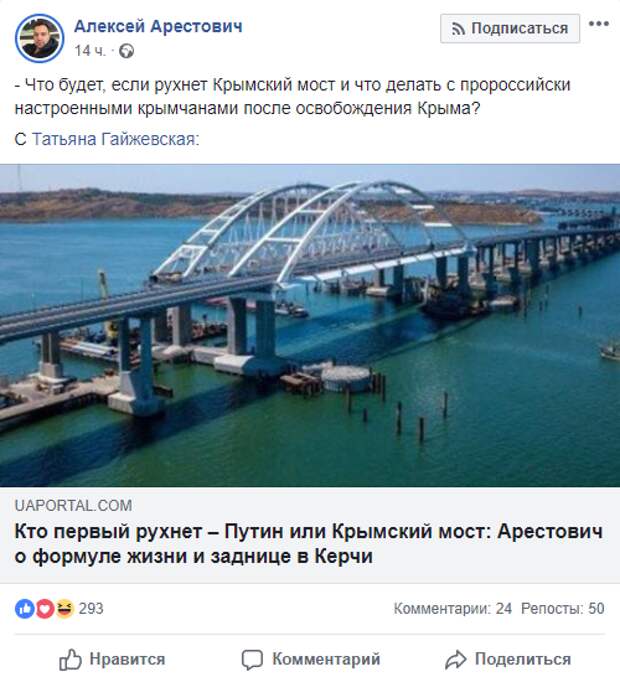Click the Поделиться share arrow button
Viewport: 620px width, 682px height.
(508, 659)
